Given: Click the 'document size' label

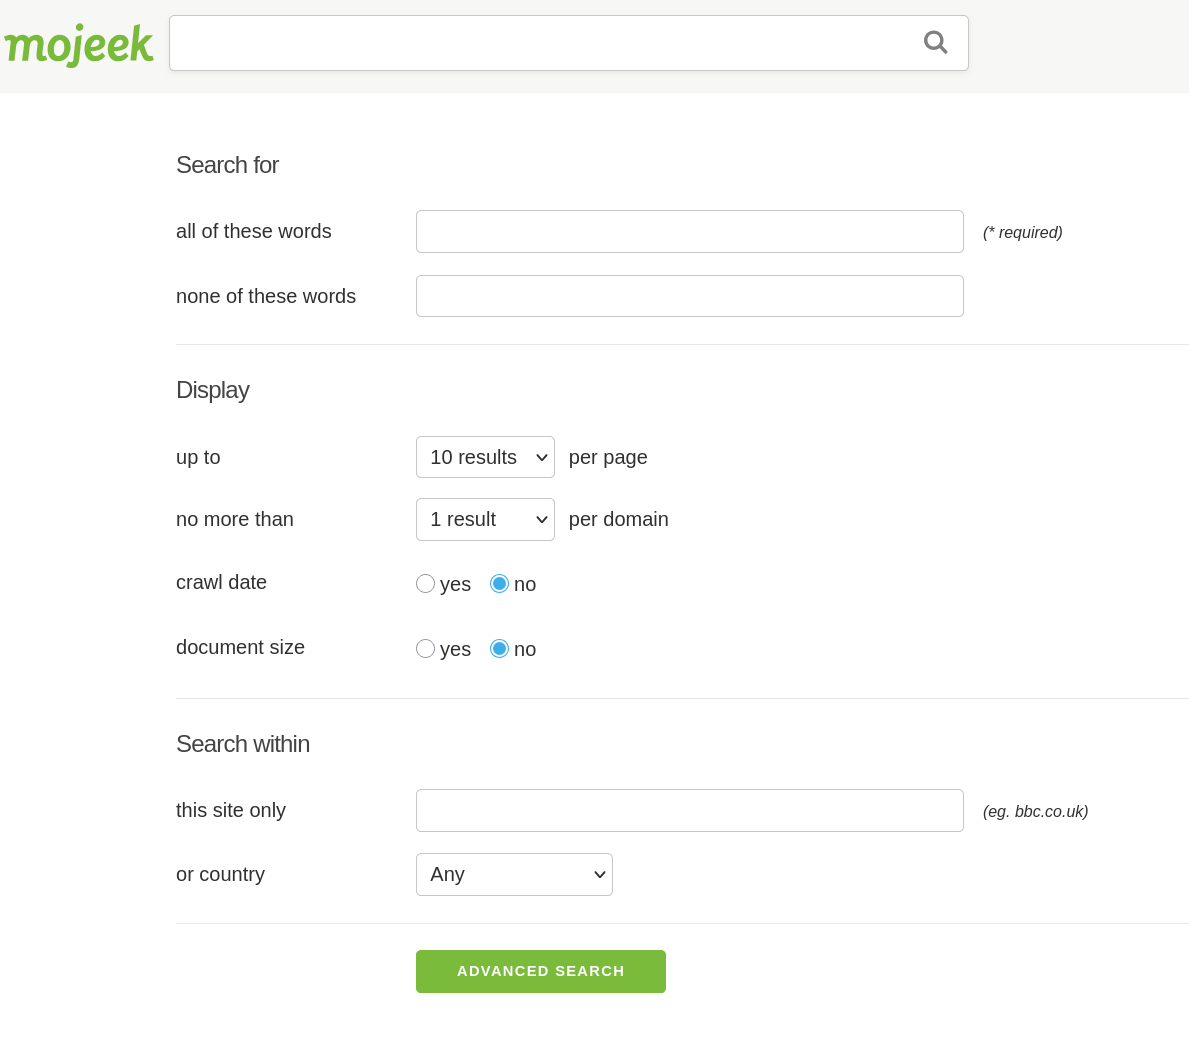Looking at the screenshot, I should point(240,648).
